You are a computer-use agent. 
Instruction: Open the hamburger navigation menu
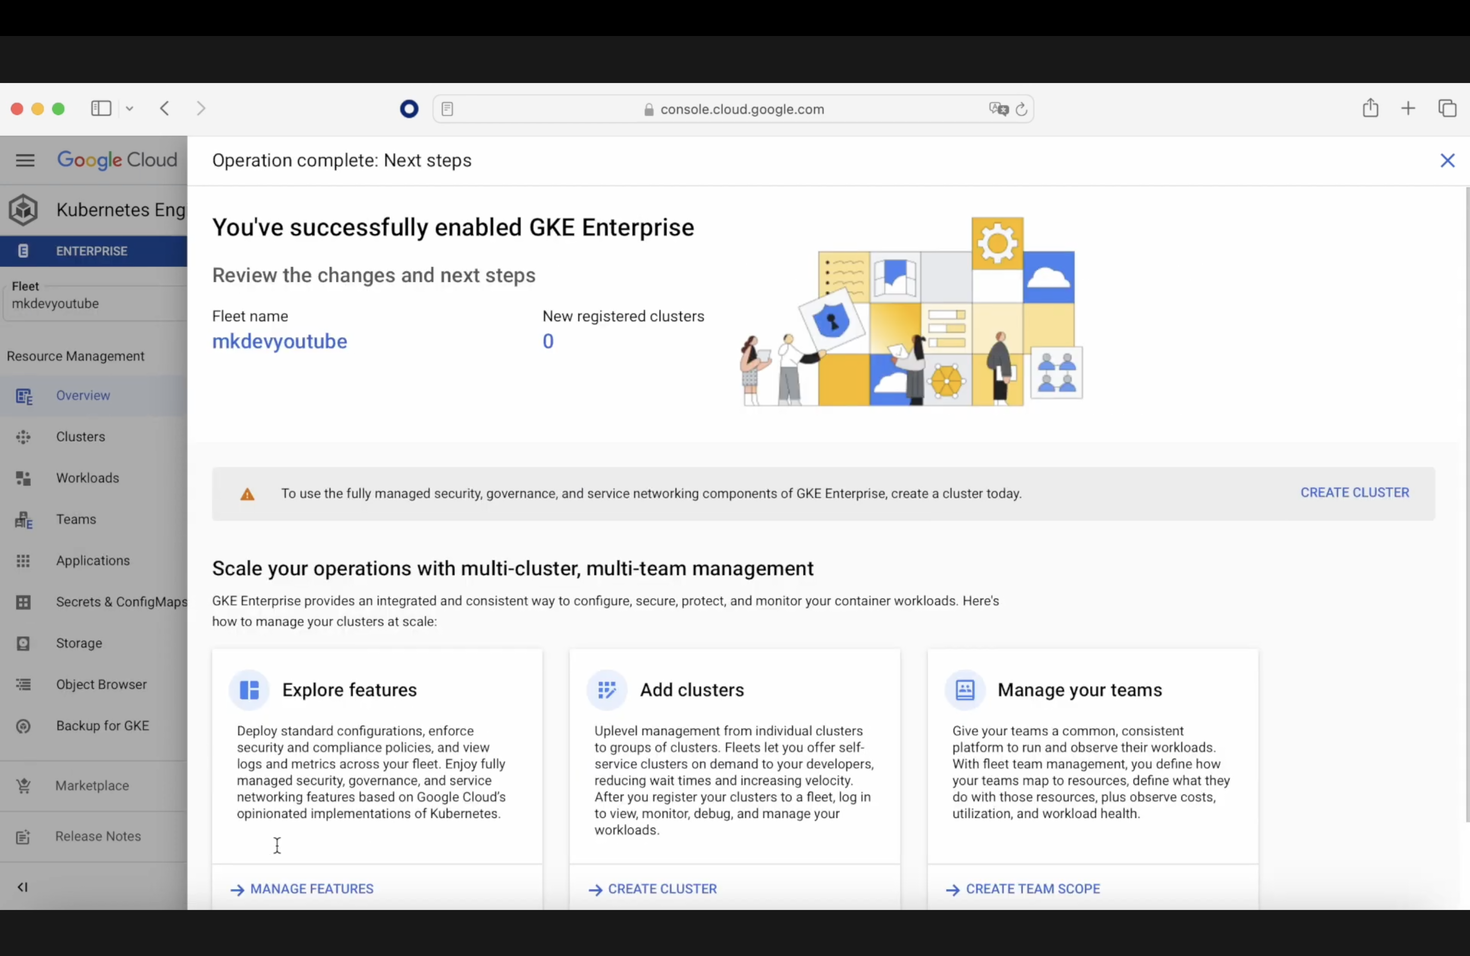[25, 160]
